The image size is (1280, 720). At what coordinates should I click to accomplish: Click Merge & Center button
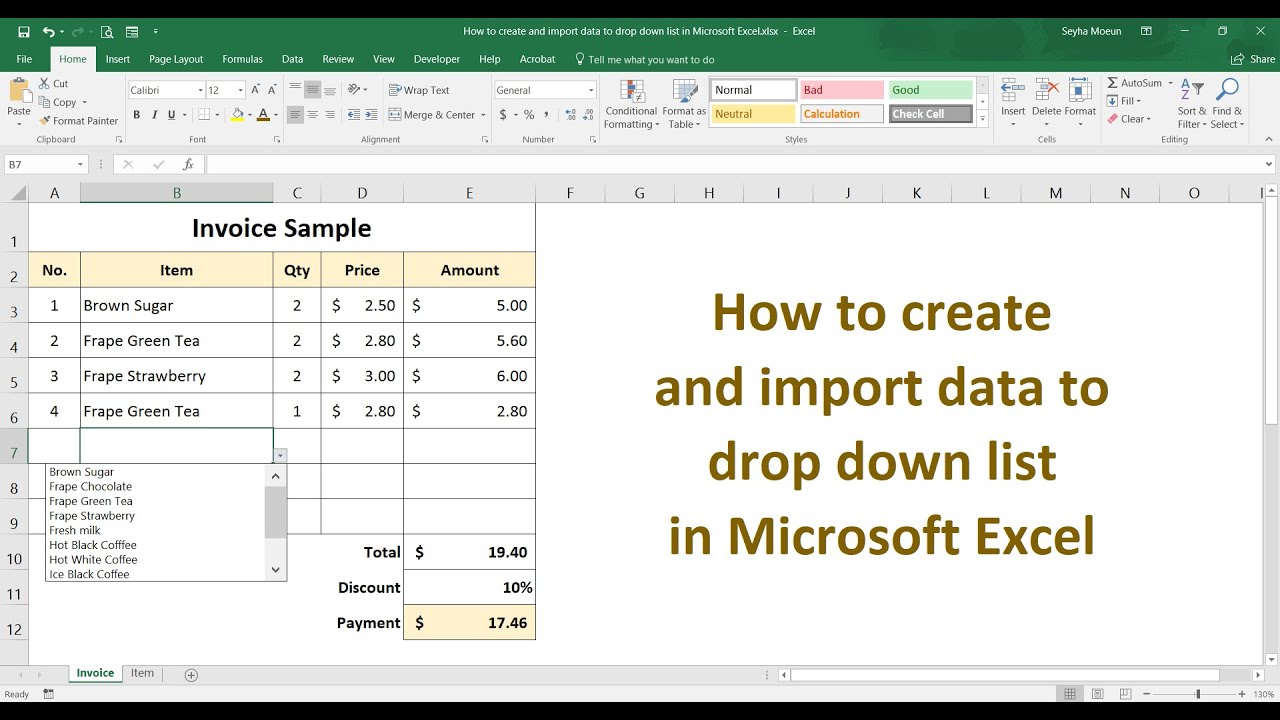[432, 115]
